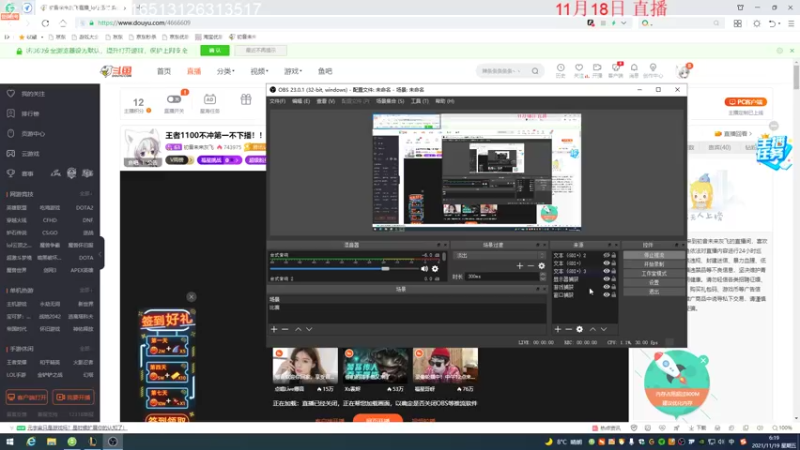Move source up in OBS sources panel
This screenshot has height=450, width=800.
(593, 330)
